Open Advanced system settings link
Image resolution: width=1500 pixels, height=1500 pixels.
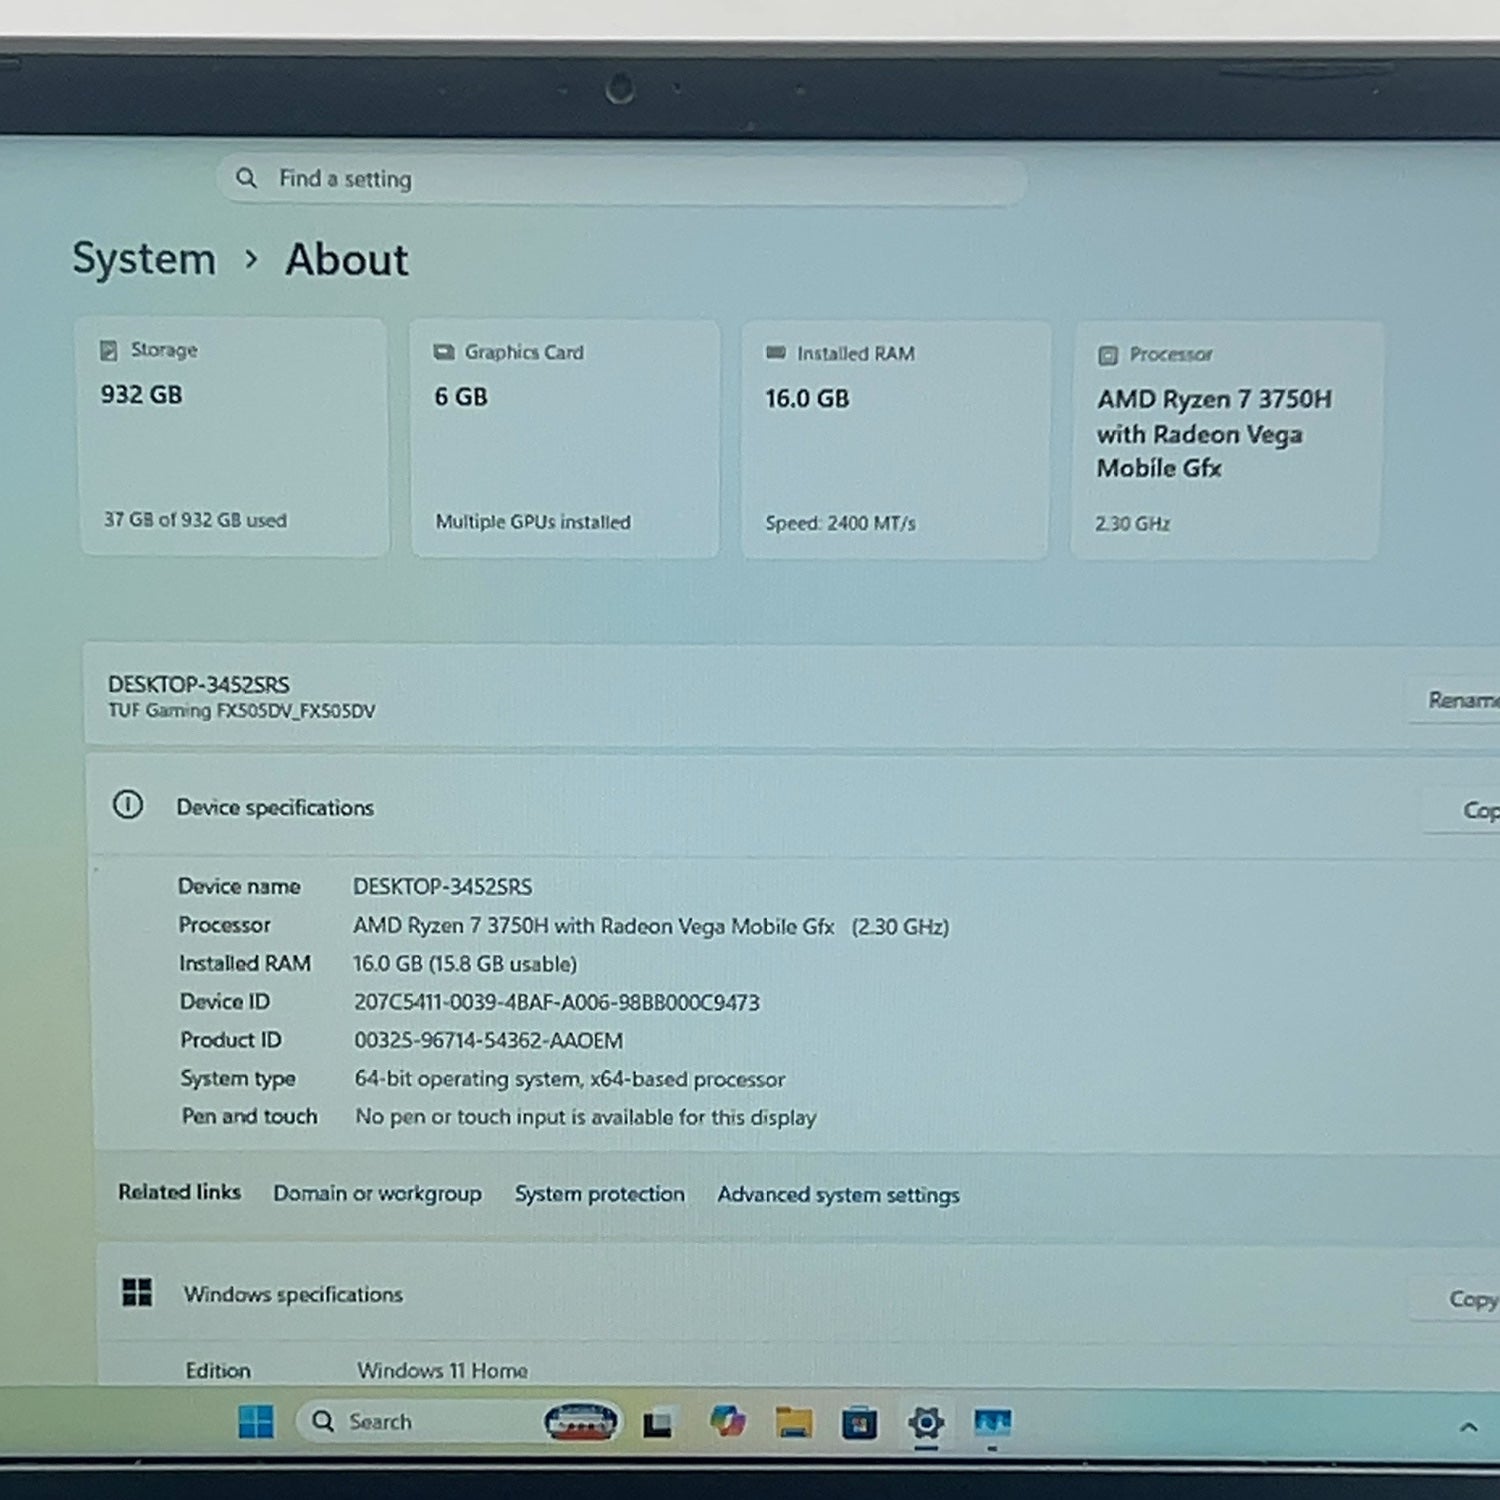(x=838, y=1195)
